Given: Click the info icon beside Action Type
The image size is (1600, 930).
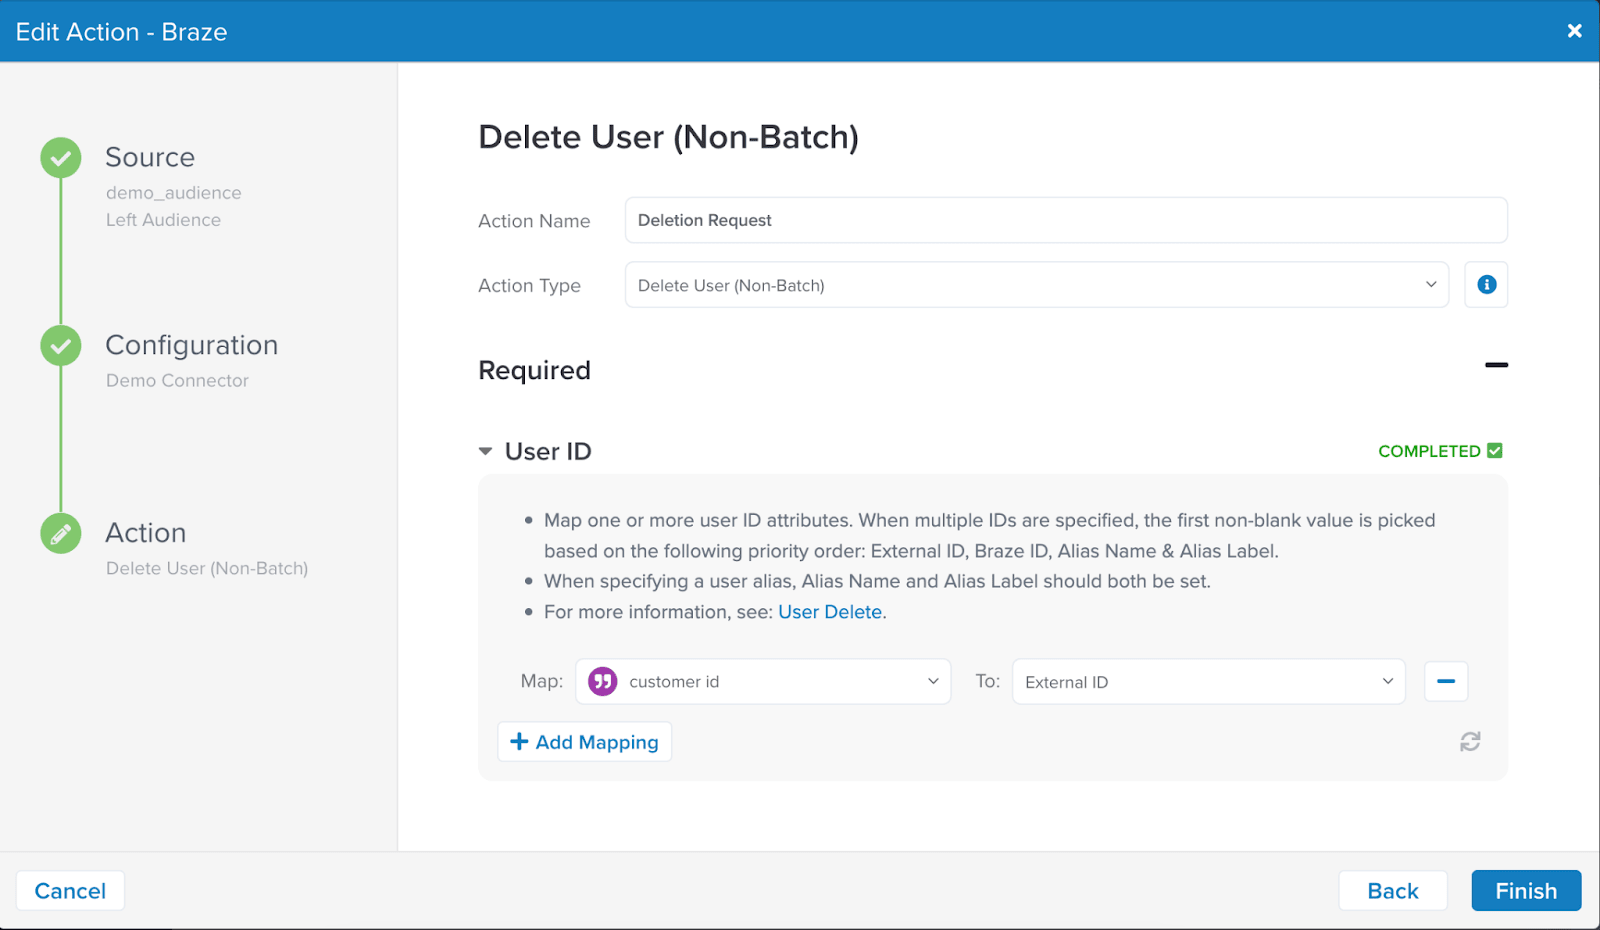Looking at the screenshot, I should [x=1486, y=285].
